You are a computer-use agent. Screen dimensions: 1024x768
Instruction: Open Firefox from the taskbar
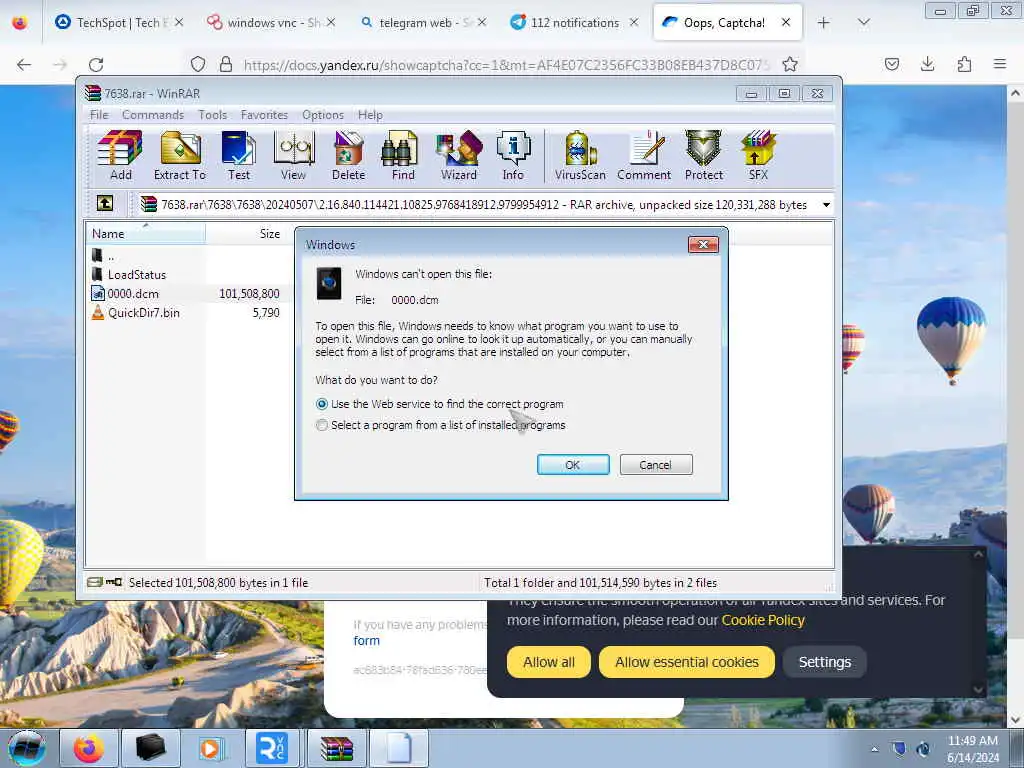coord(88,748)
